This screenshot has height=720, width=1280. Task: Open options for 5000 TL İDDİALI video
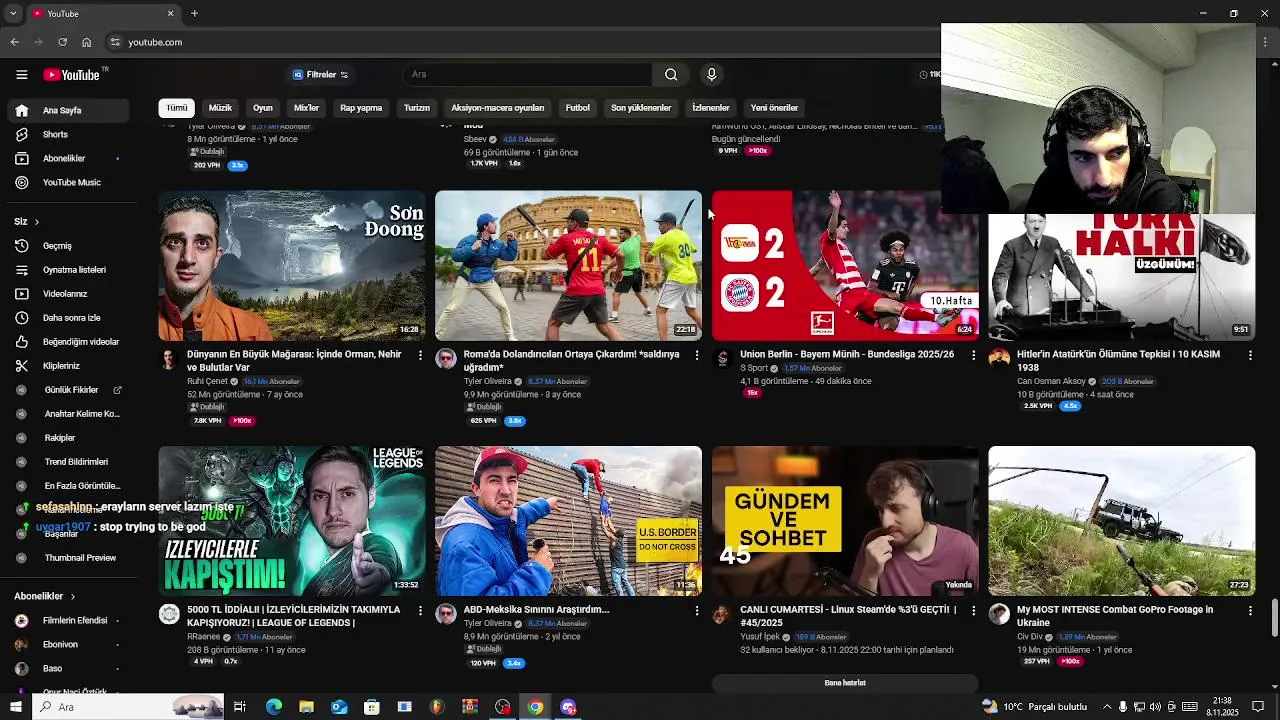click(x=420, y=610)
